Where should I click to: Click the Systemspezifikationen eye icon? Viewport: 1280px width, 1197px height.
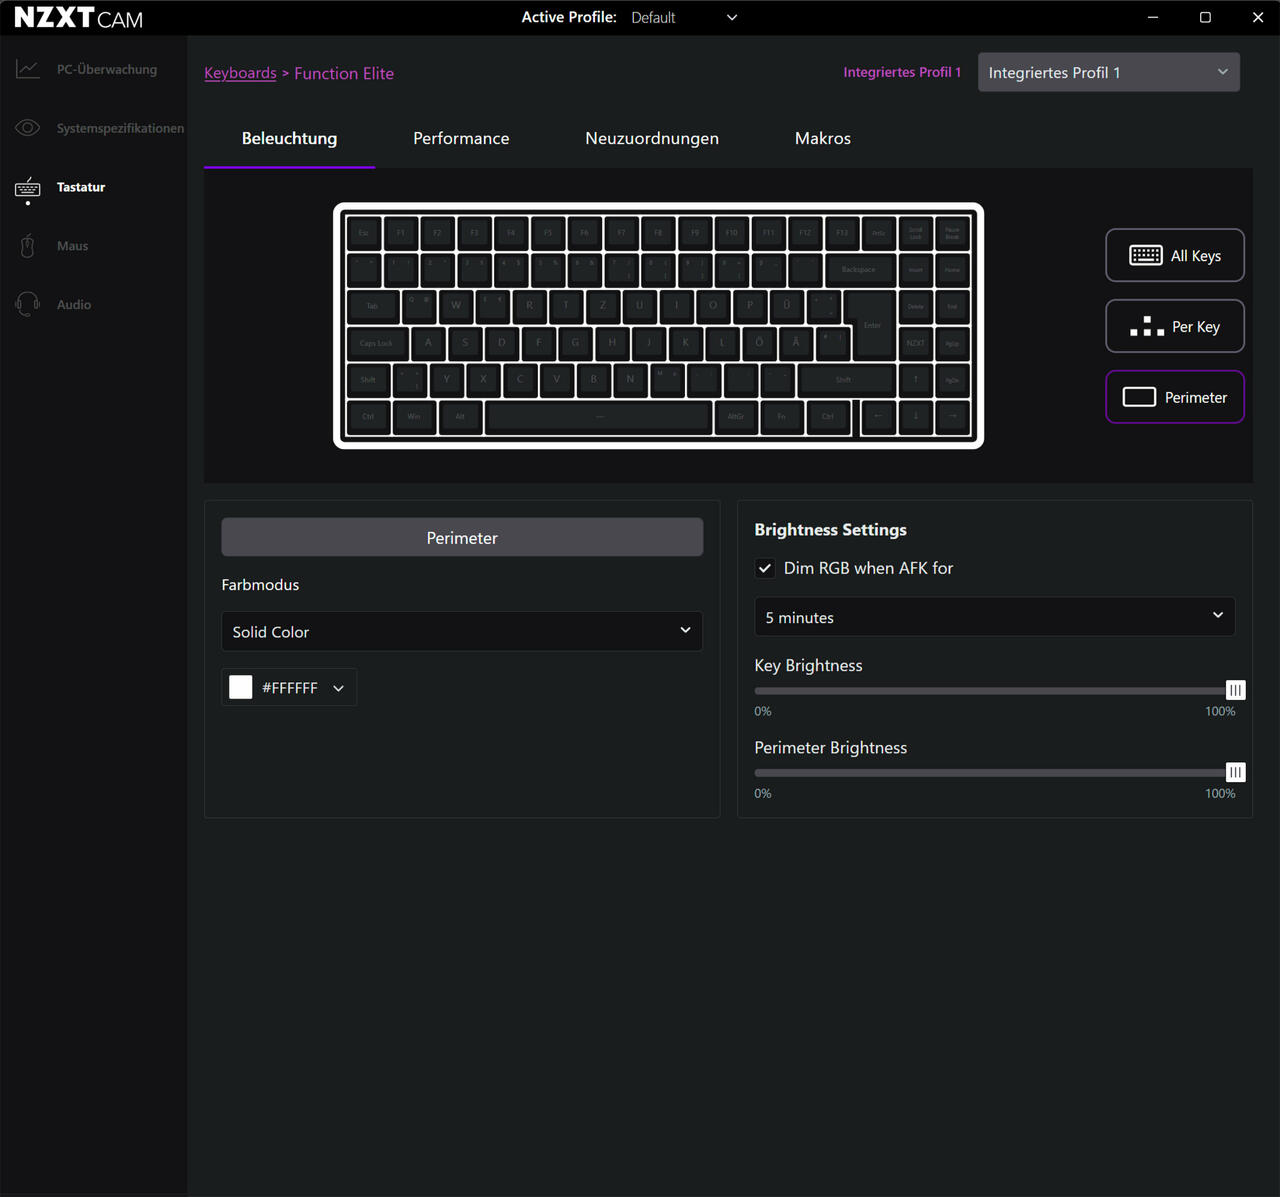click(x=28, y=128)
